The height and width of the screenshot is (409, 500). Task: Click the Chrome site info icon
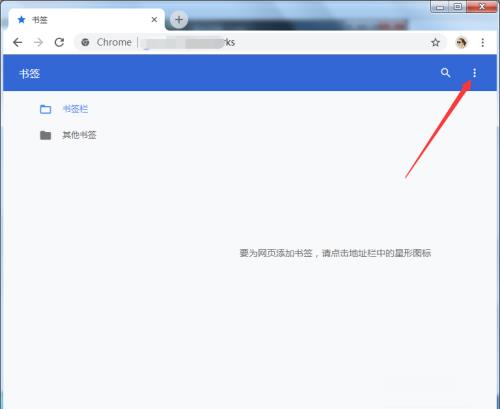85,42
